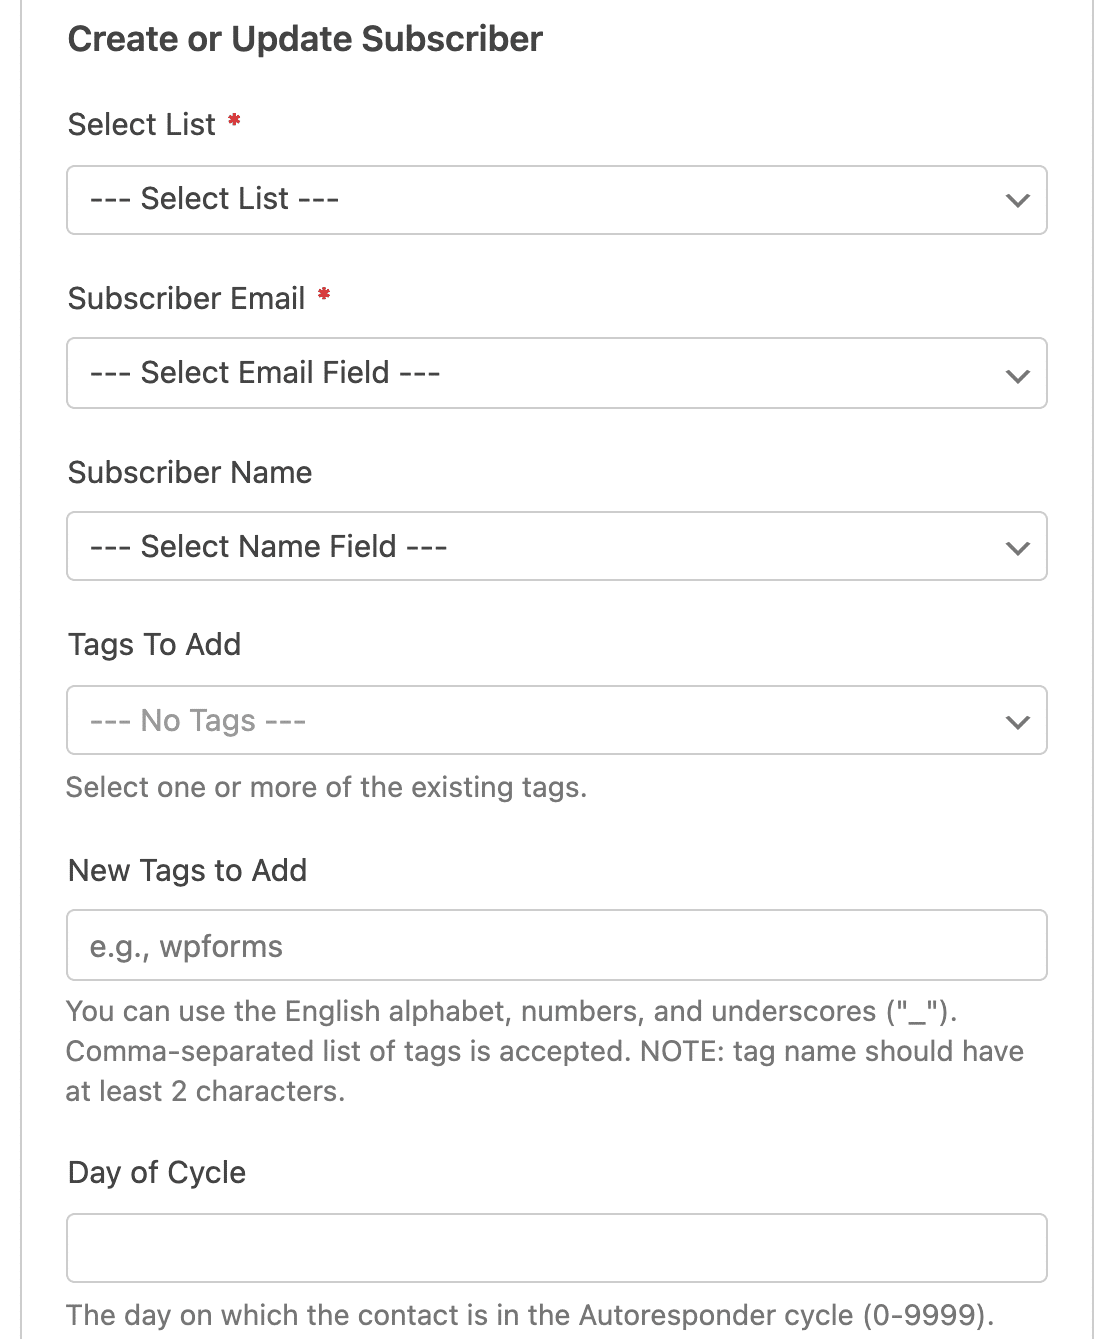Click the tag name requirements note

click(545, 1051)
